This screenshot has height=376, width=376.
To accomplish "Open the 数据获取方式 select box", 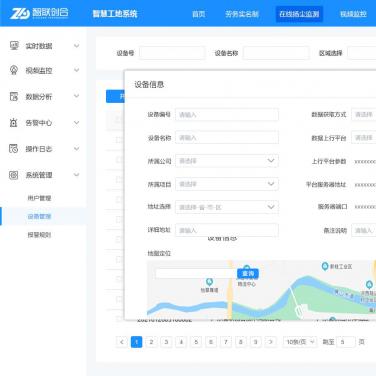I will pyautogui.click(x=363, y=115).
